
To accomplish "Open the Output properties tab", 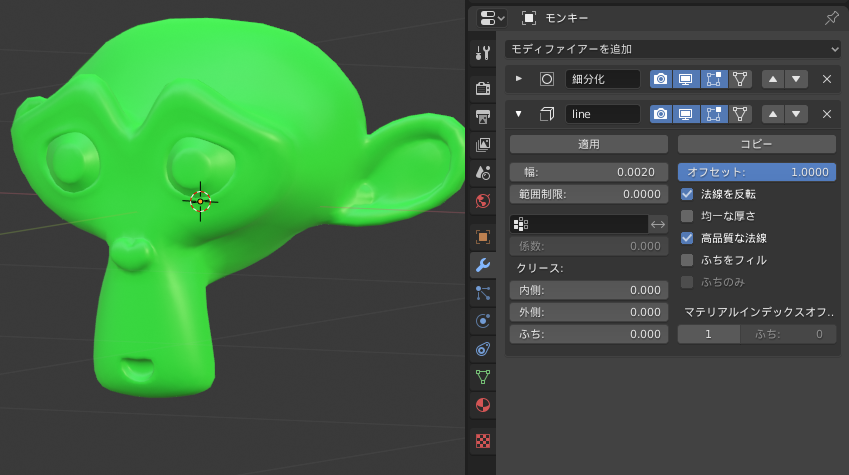I will (x=482, y=116).
